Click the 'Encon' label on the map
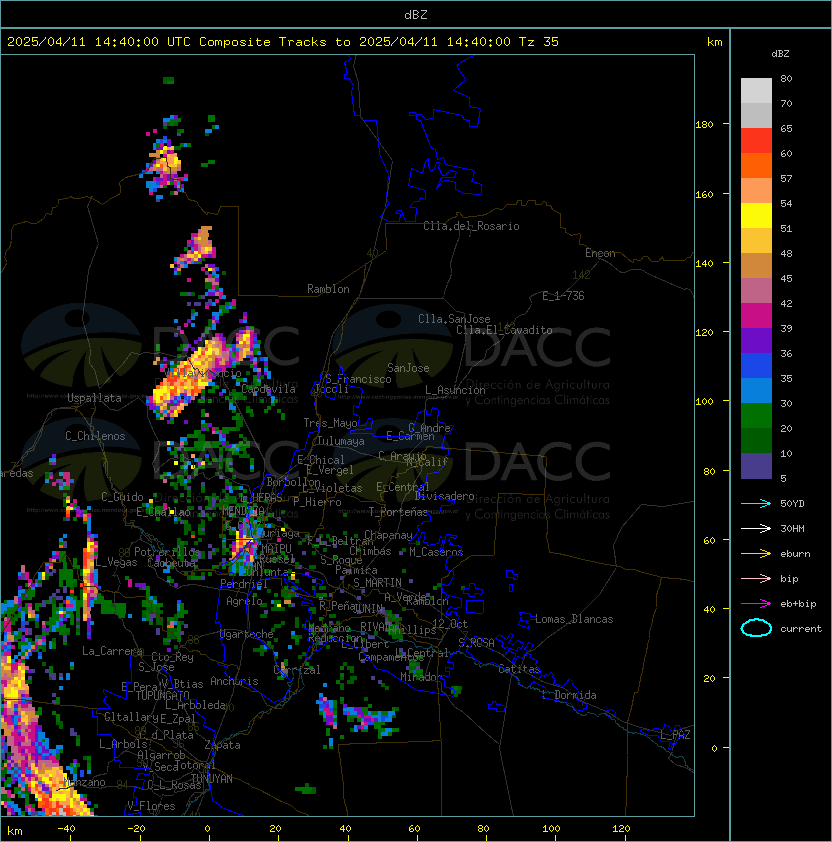Screen dimensions: 832x842 point(600,253)
